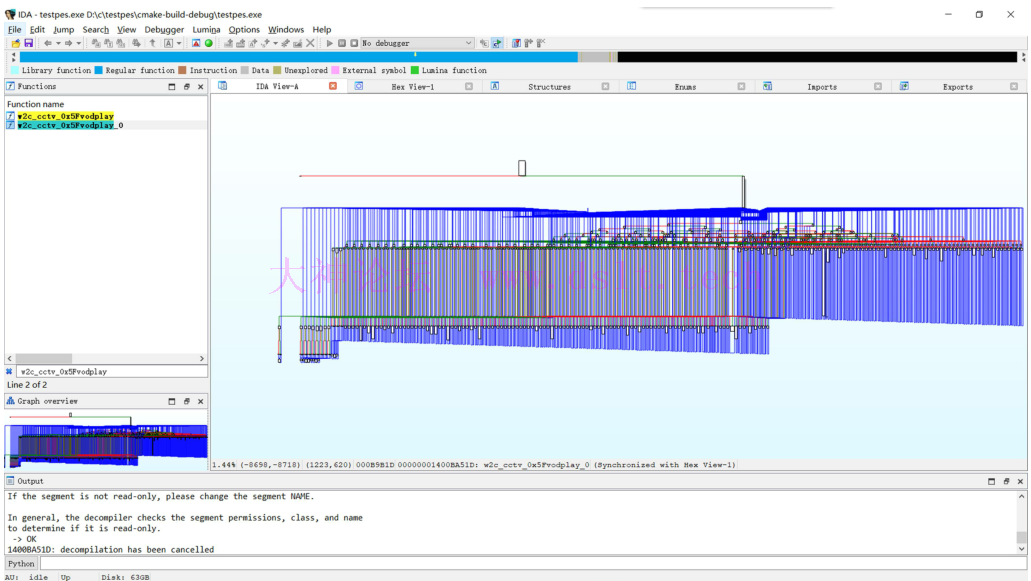
Task: Stop debugger process icon
Action: point(354,43)
